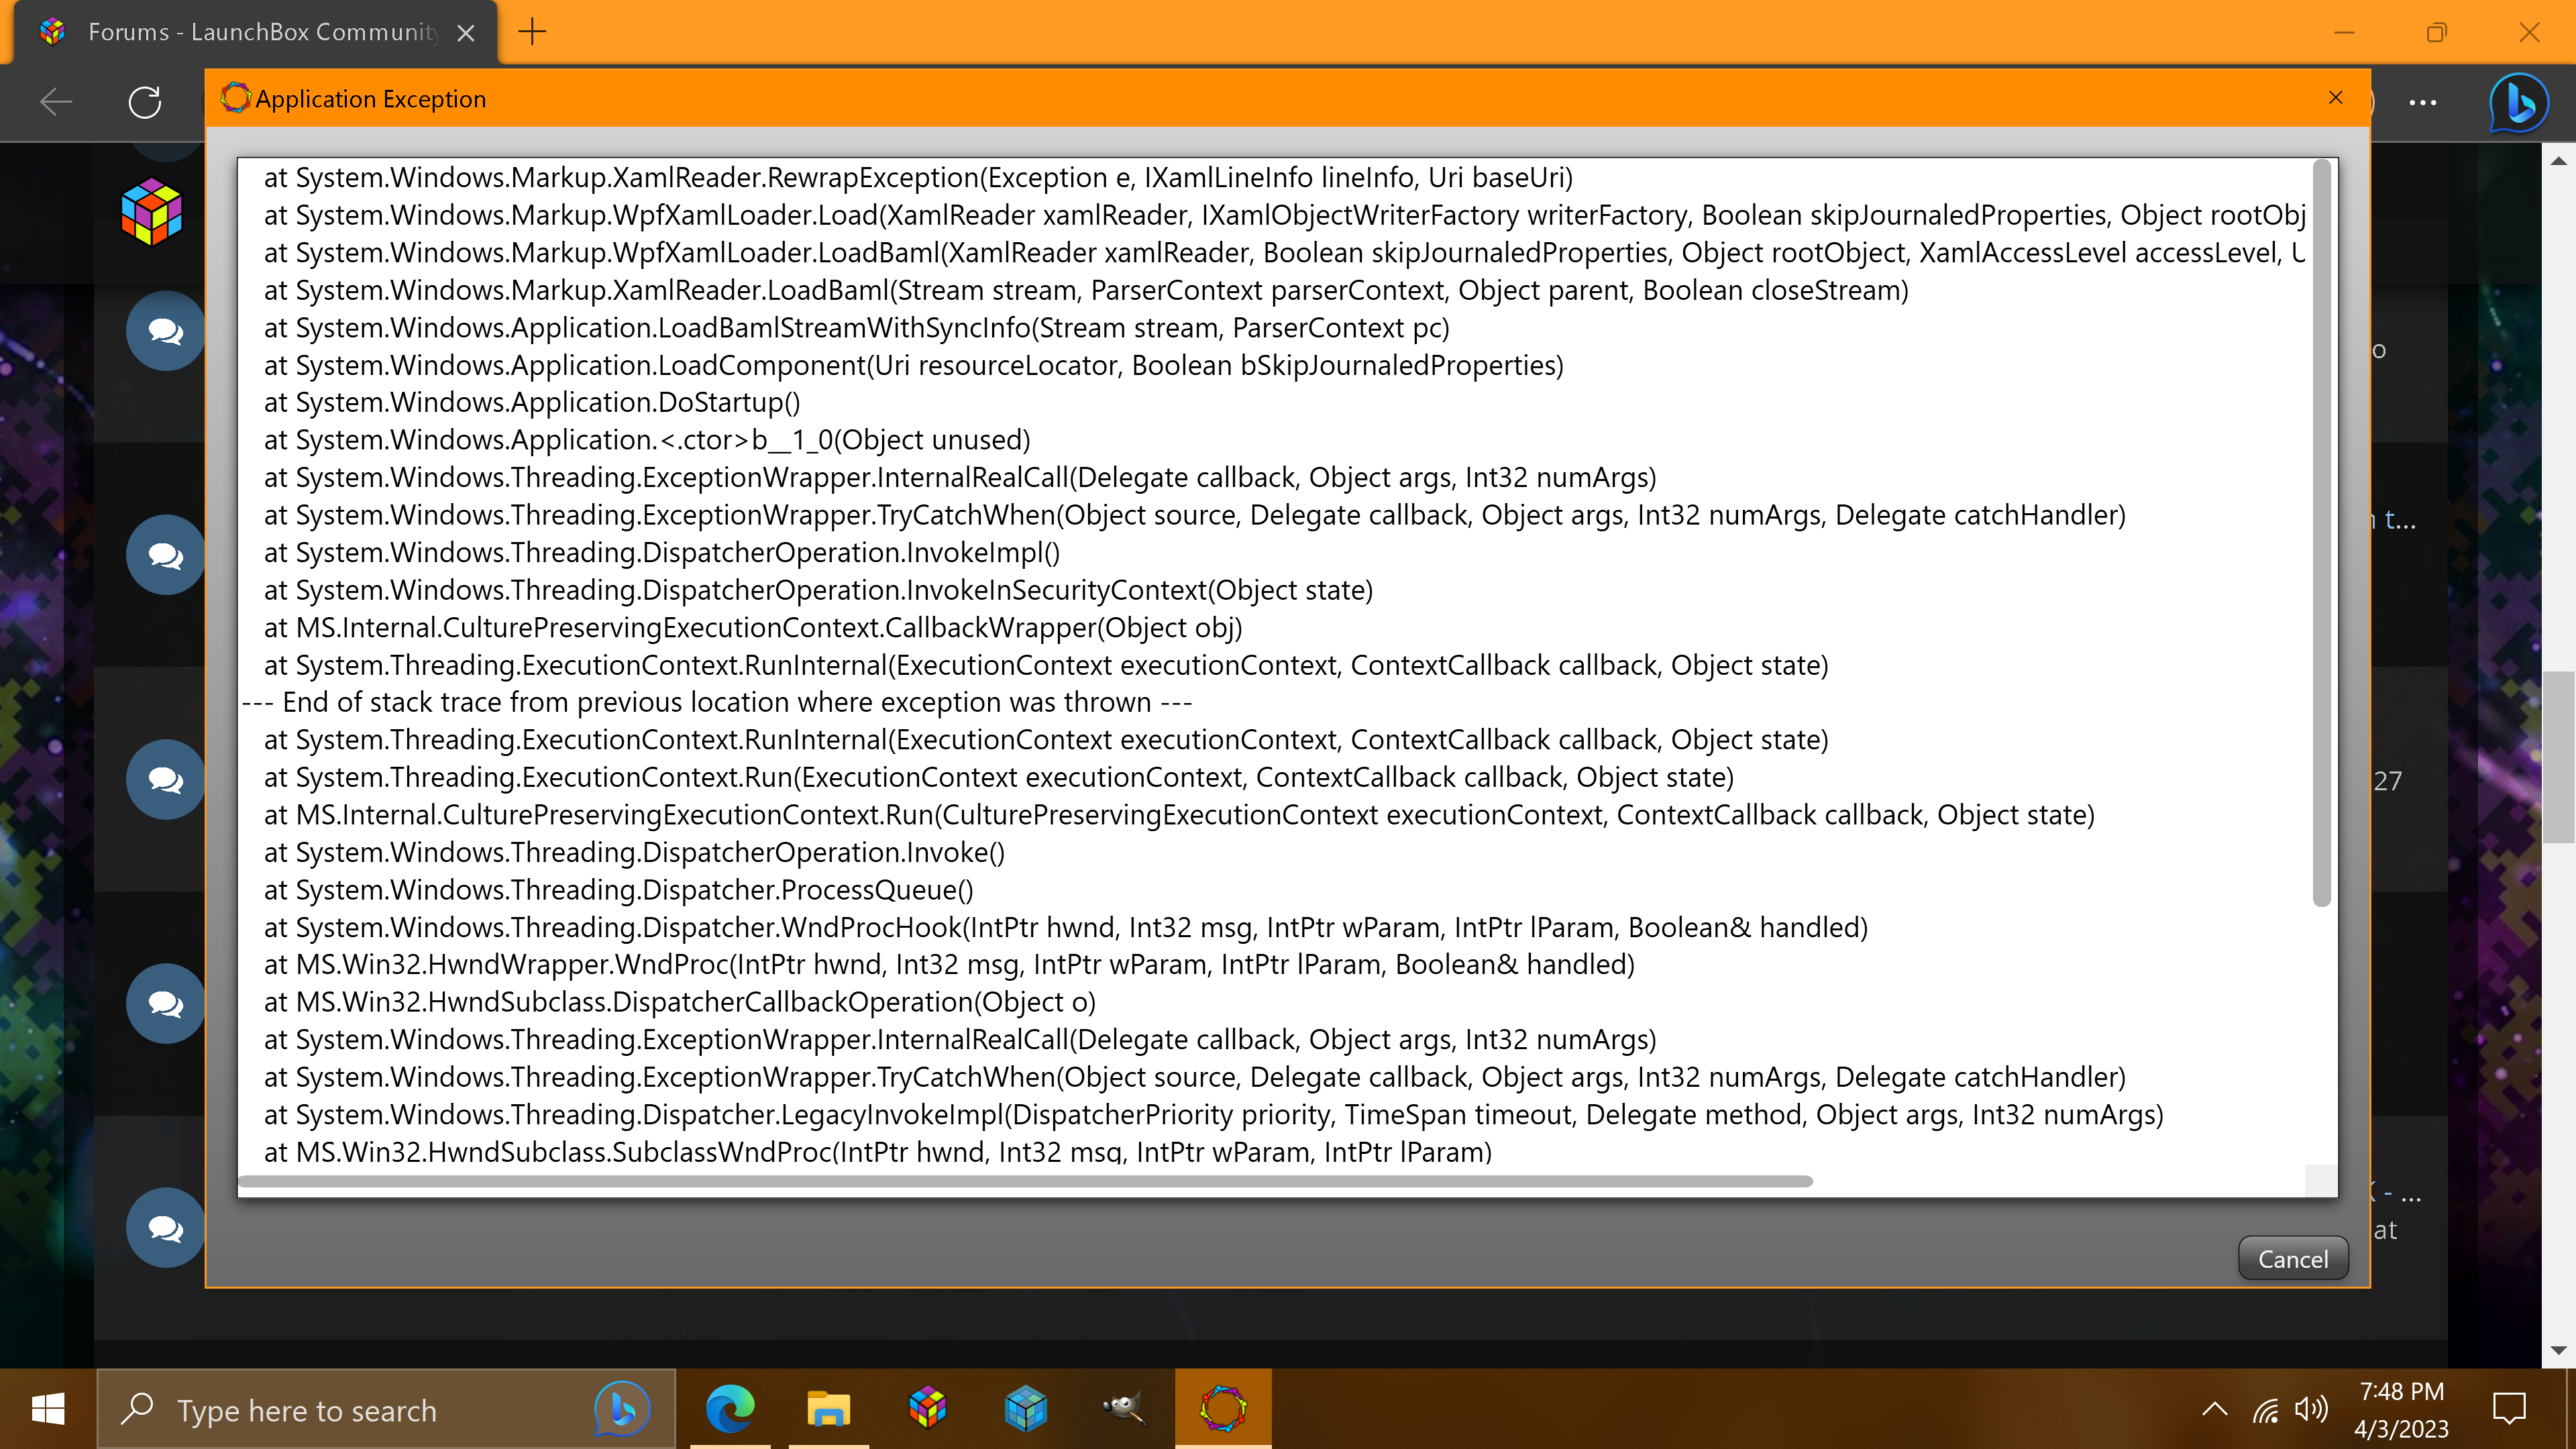Open the clock showing 7:48 PM
The image size is (2576, 1449).
[2401, 1410]
